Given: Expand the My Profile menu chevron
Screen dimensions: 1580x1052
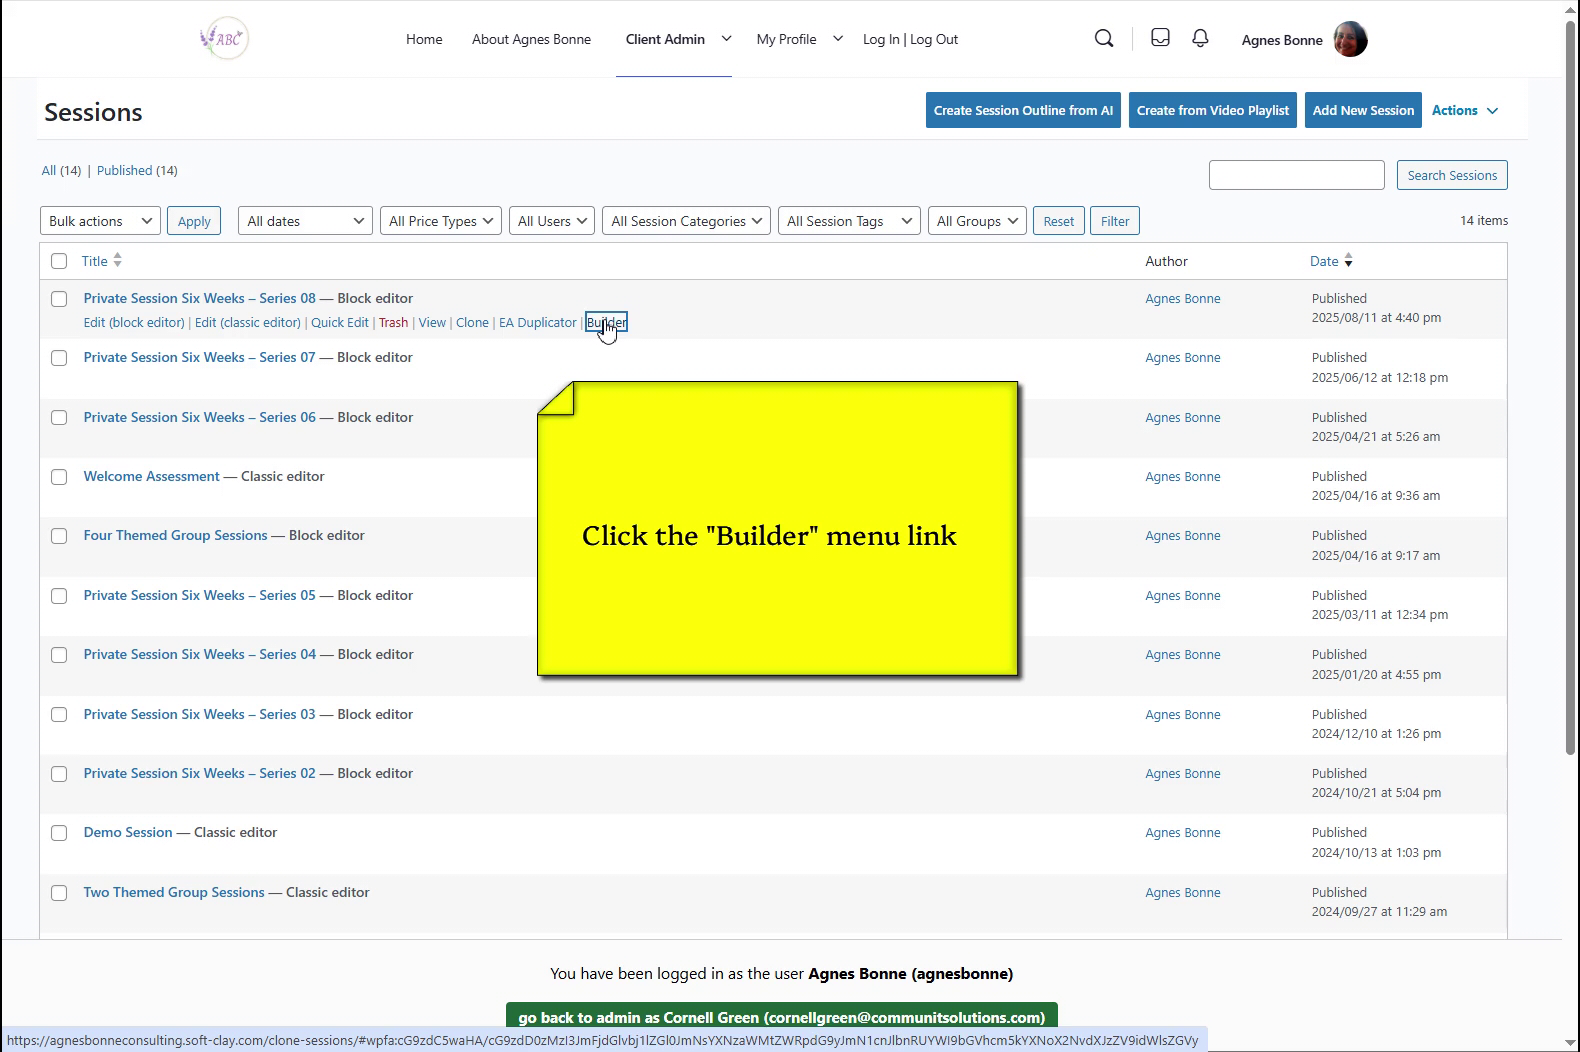Looking at the screenshot, I should tap(838, 39).
